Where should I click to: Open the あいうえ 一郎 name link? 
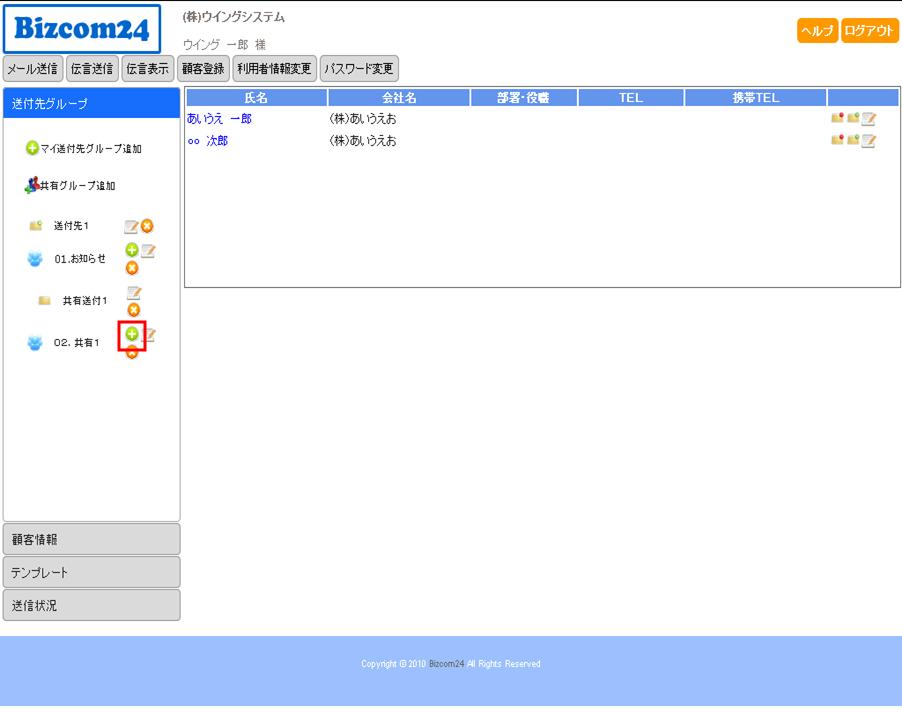[219, 119]
